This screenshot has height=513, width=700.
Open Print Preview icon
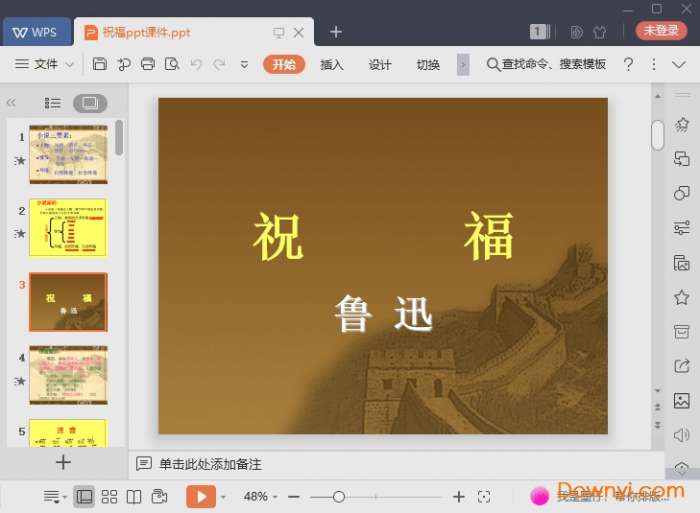(172, 64)
